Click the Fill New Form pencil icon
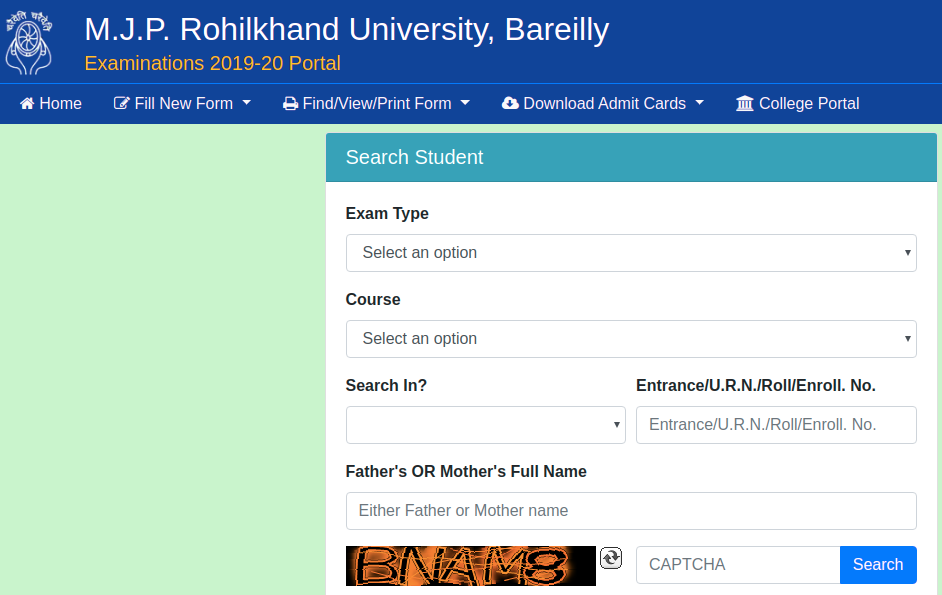This screenshot has width=942, height=595. coord(121,103)
